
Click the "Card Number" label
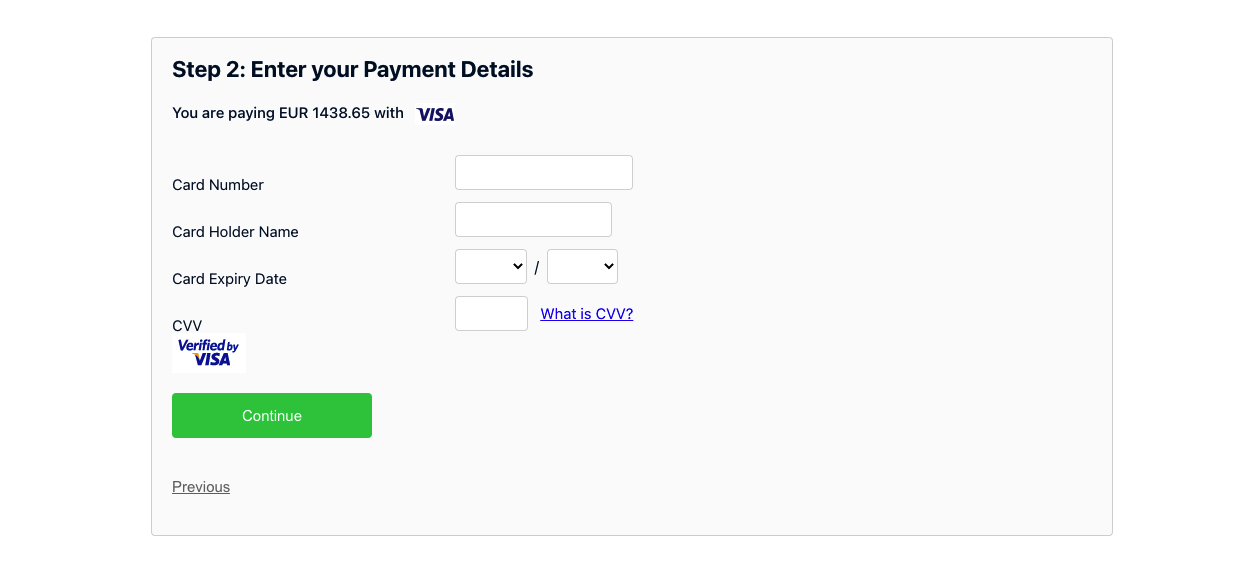tap(218, 185)
